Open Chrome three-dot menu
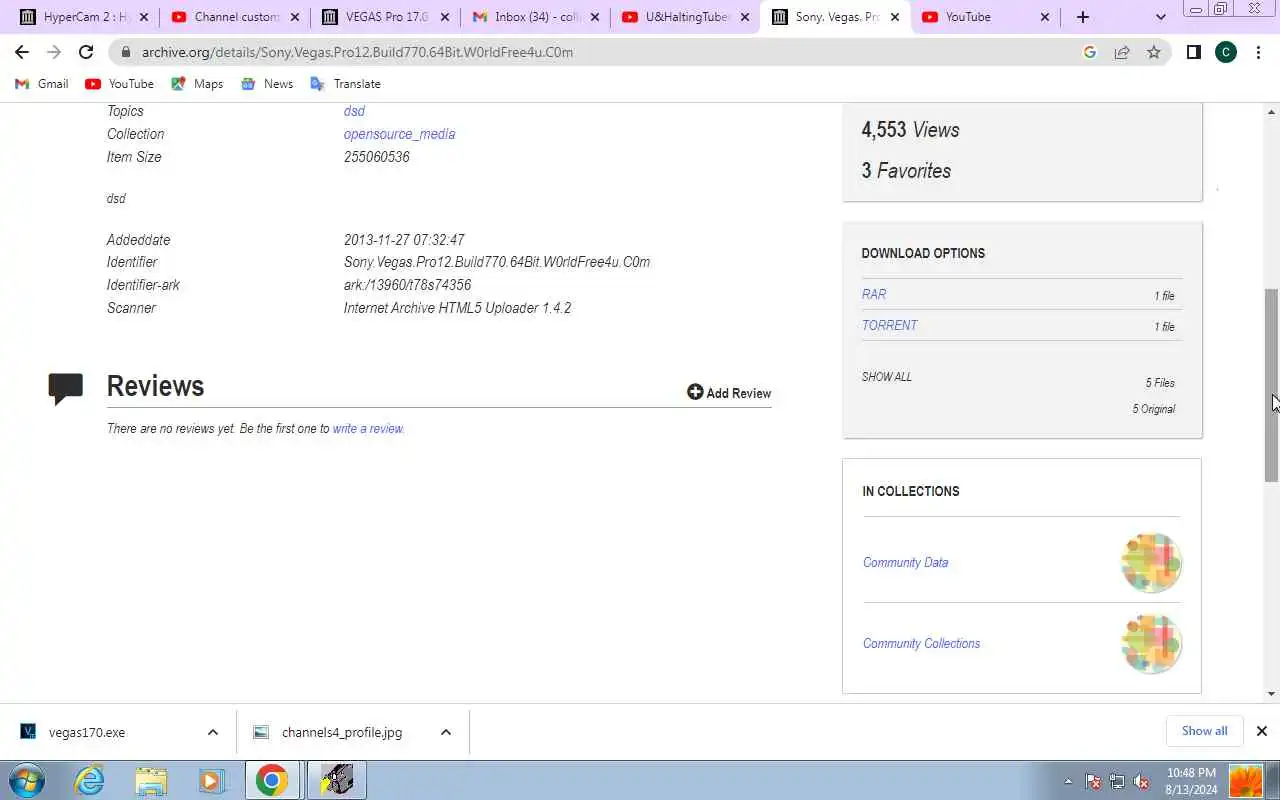This screenshot has height=800, width=1280. 1258,52
